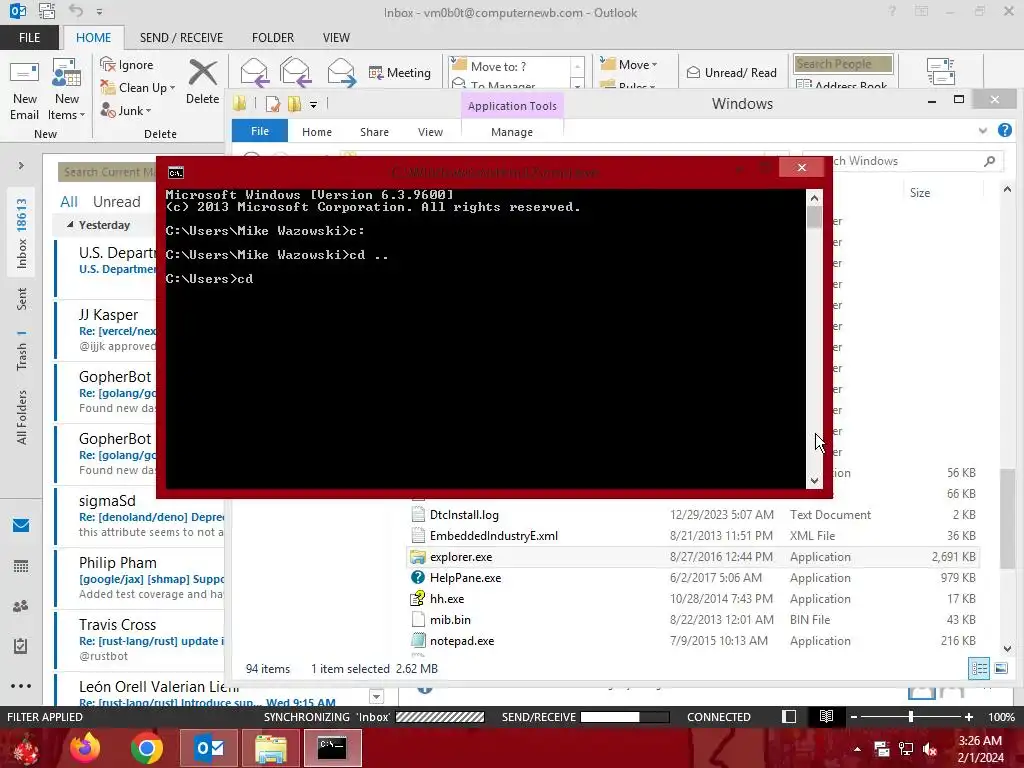
Task: Open Explorer Share tab
Action: pos(374,132)
